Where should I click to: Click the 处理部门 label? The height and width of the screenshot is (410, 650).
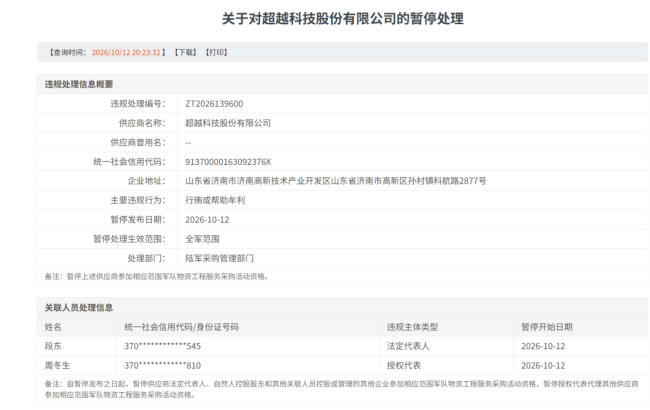tap(146, 259)
